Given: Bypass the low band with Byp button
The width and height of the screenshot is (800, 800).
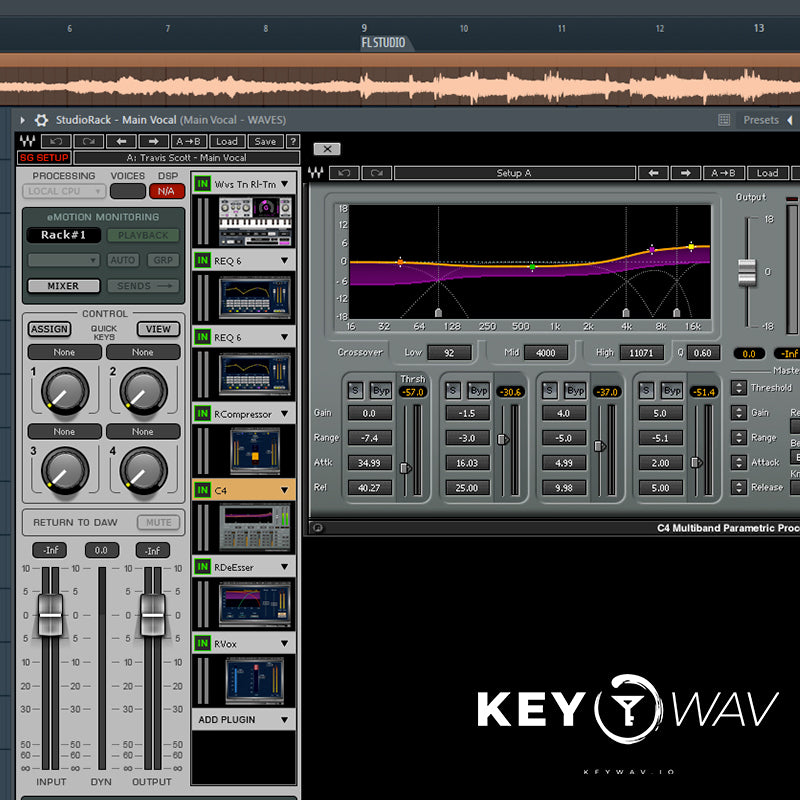Looking at the screenshot, I should (381, 390).
